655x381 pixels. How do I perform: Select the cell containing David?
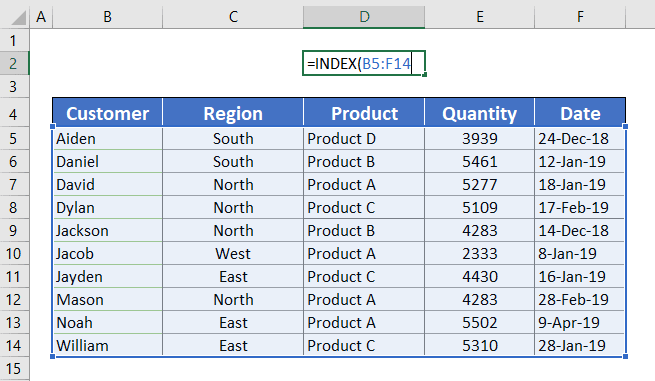click(x=107, y=185)
